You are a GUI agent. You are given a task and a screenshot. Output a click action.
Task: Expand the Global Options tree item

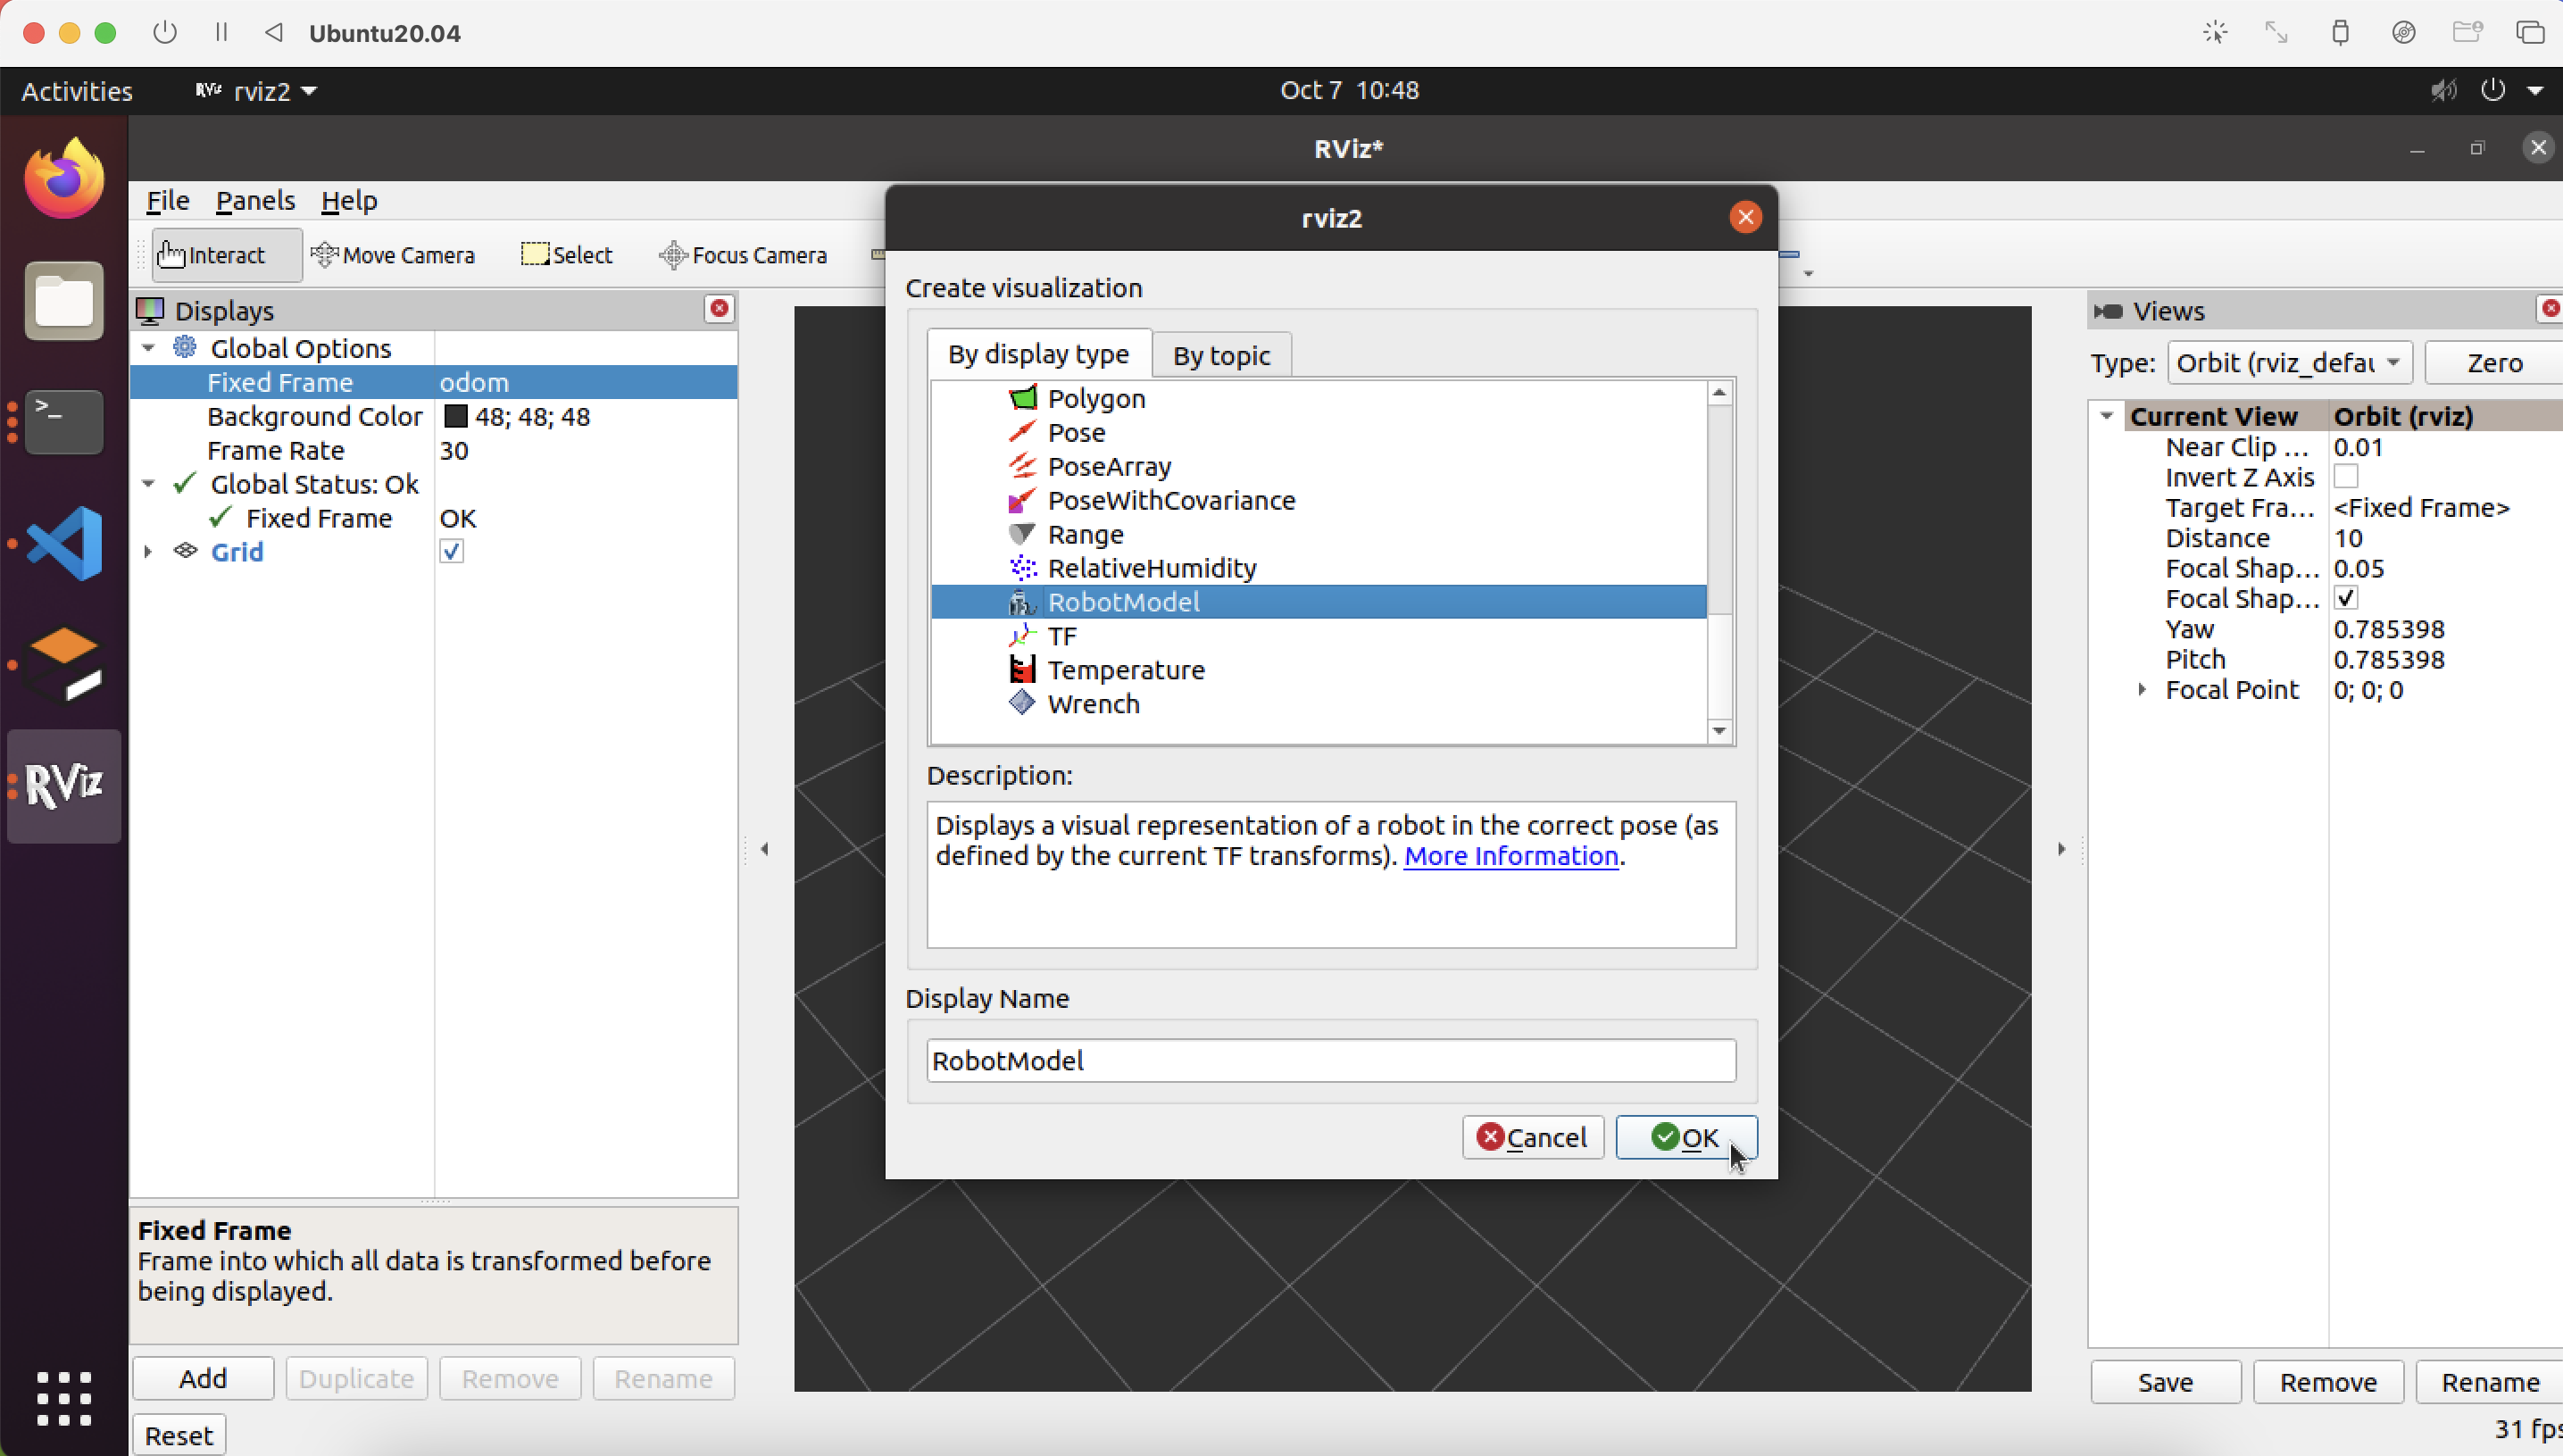pyautogui.click(x=150, y=347)
